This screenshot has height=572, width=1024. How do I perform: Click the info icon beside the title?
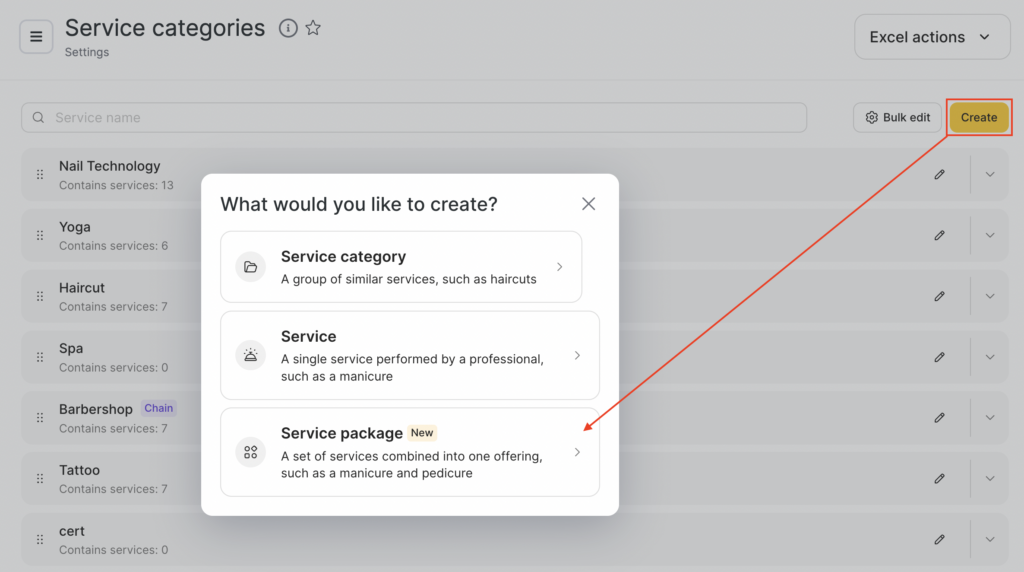point(288,28)
